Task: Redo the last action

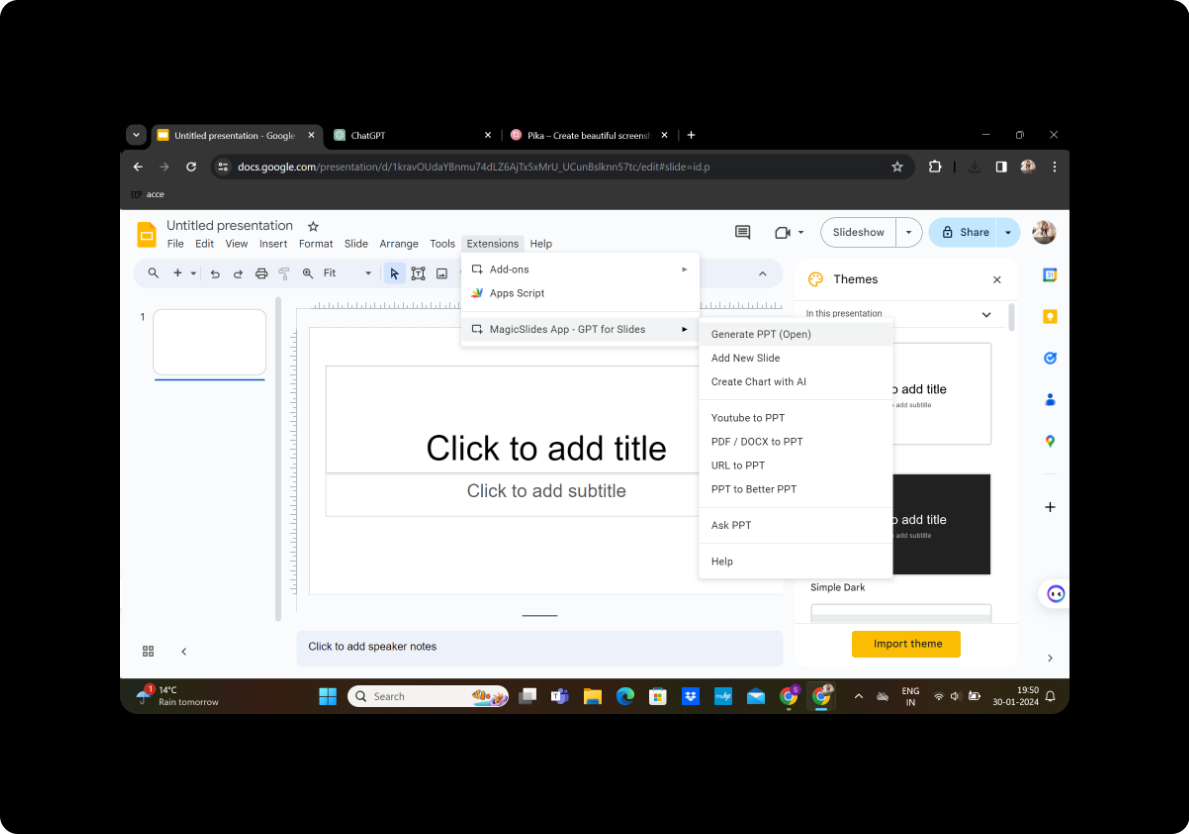Action: 238,274
